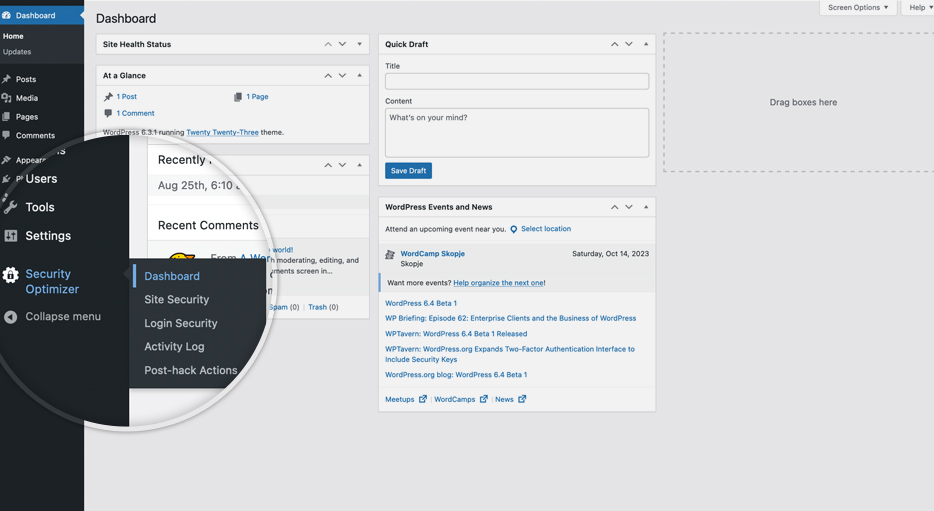Click the Settings sliders icon
This screenshot has width=934, height=511.
11,236
